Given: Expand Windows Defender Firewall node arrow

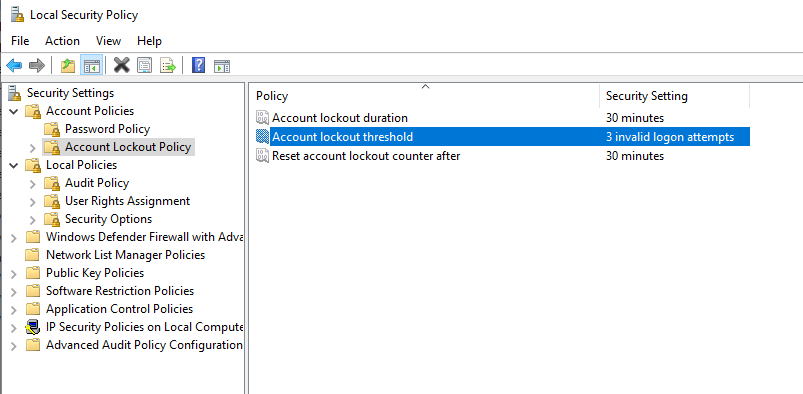Looking at the screenshot, I should tap(14, 237).
